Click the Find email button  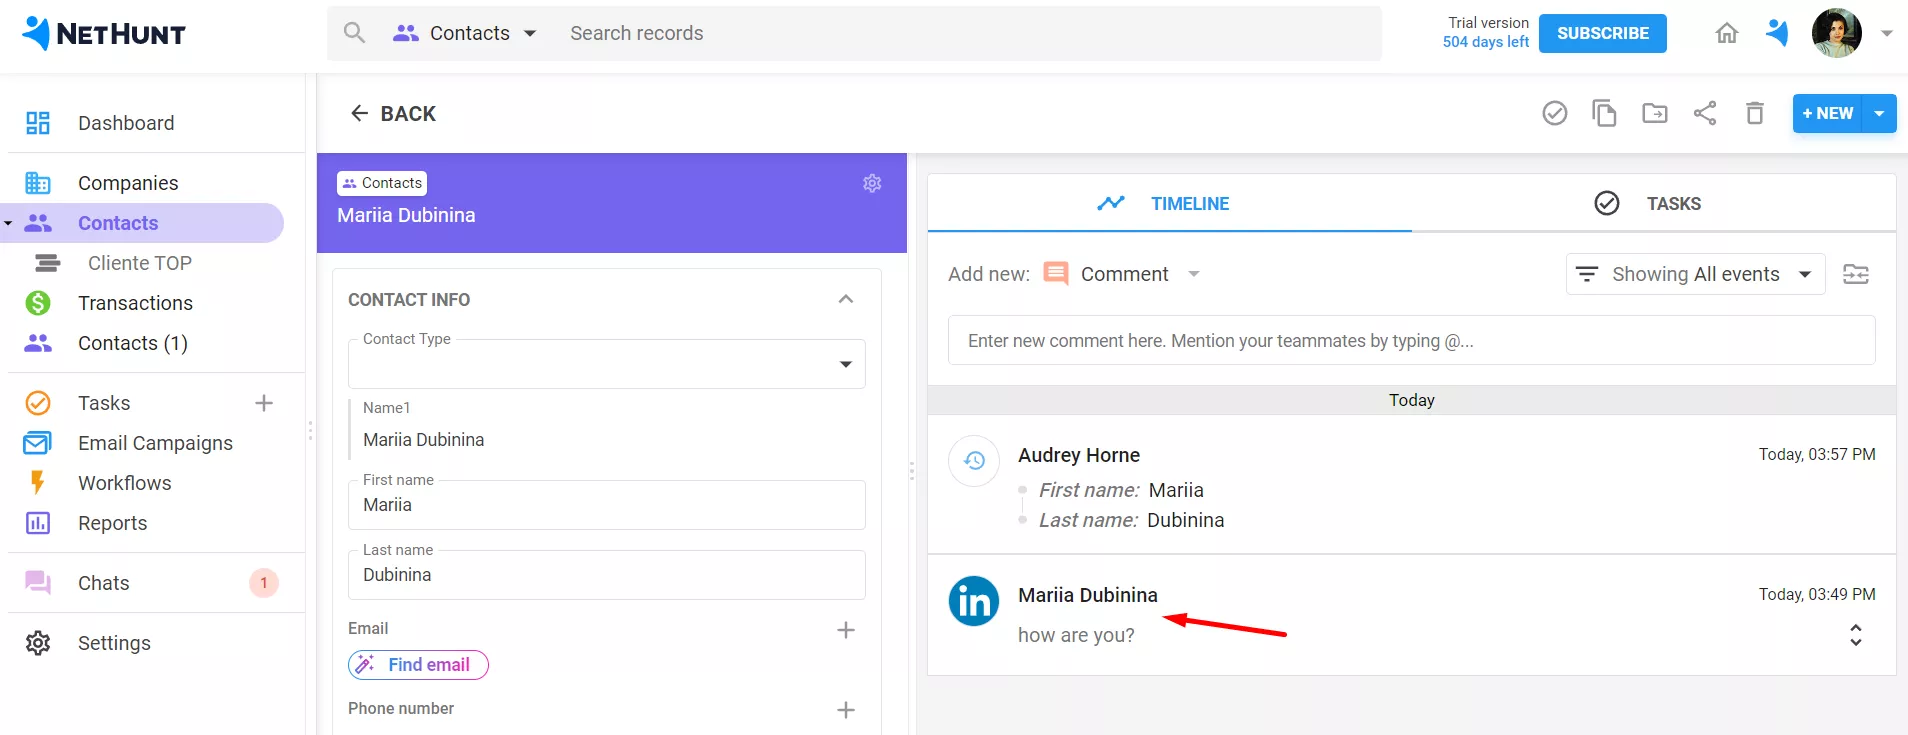pos(418,665)
